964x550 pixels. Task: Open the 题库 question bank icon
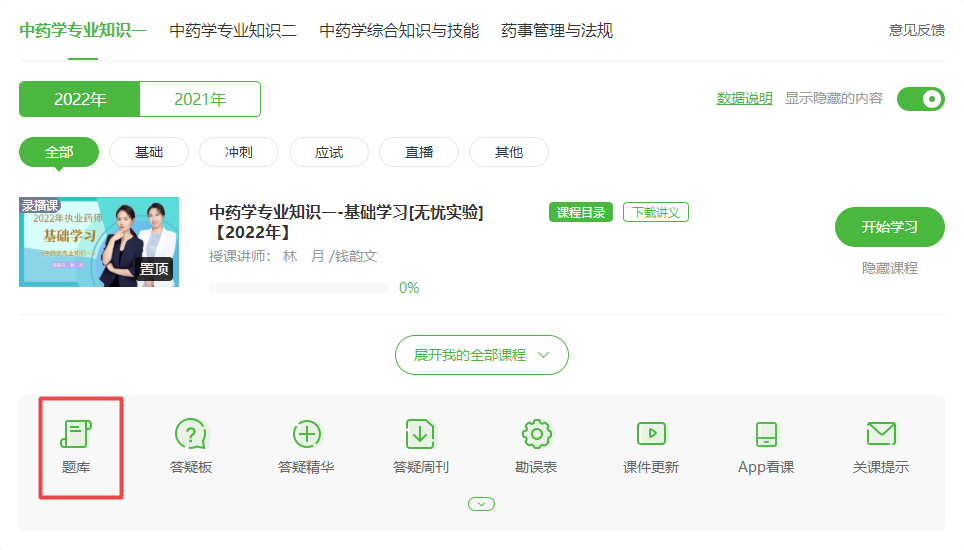(76, 435)
